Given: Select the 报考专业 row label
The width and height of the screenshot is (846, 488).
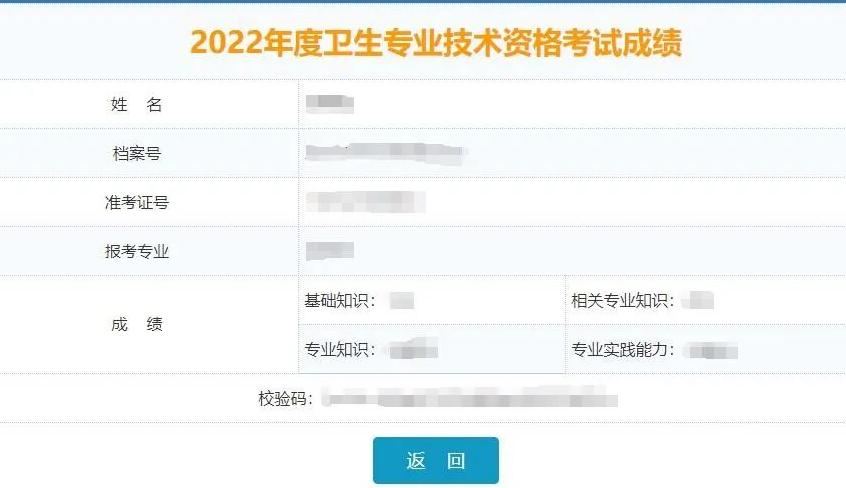Looking at the screenshot, I should [x=136, y=251].
